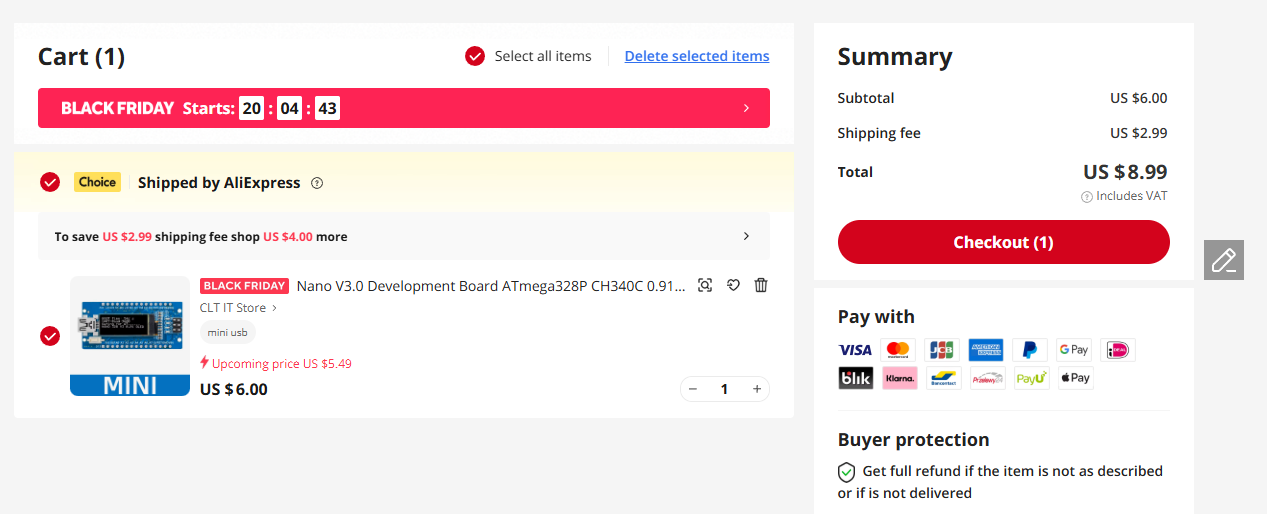Uncheck the Shipped by AliExpress group checkbox
This screenshot has height=514, width=1267.
(x=50, y=182)
